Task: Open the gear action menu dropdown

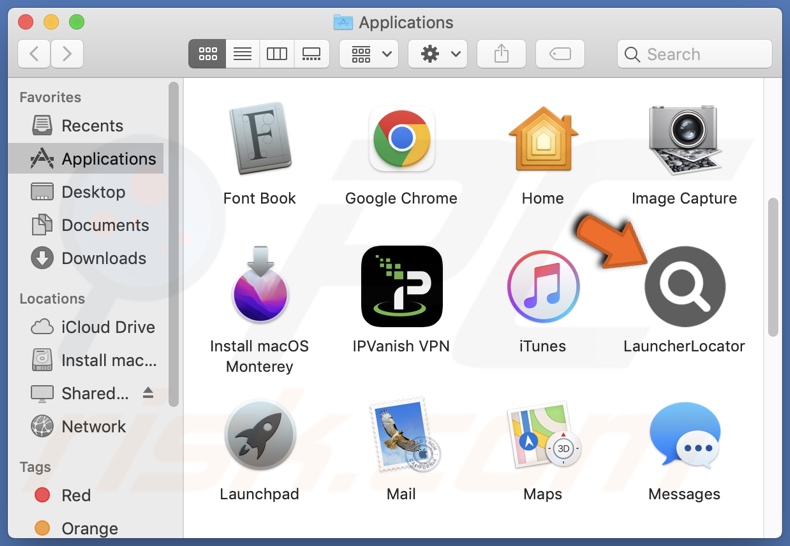Action: pos(437,53)
